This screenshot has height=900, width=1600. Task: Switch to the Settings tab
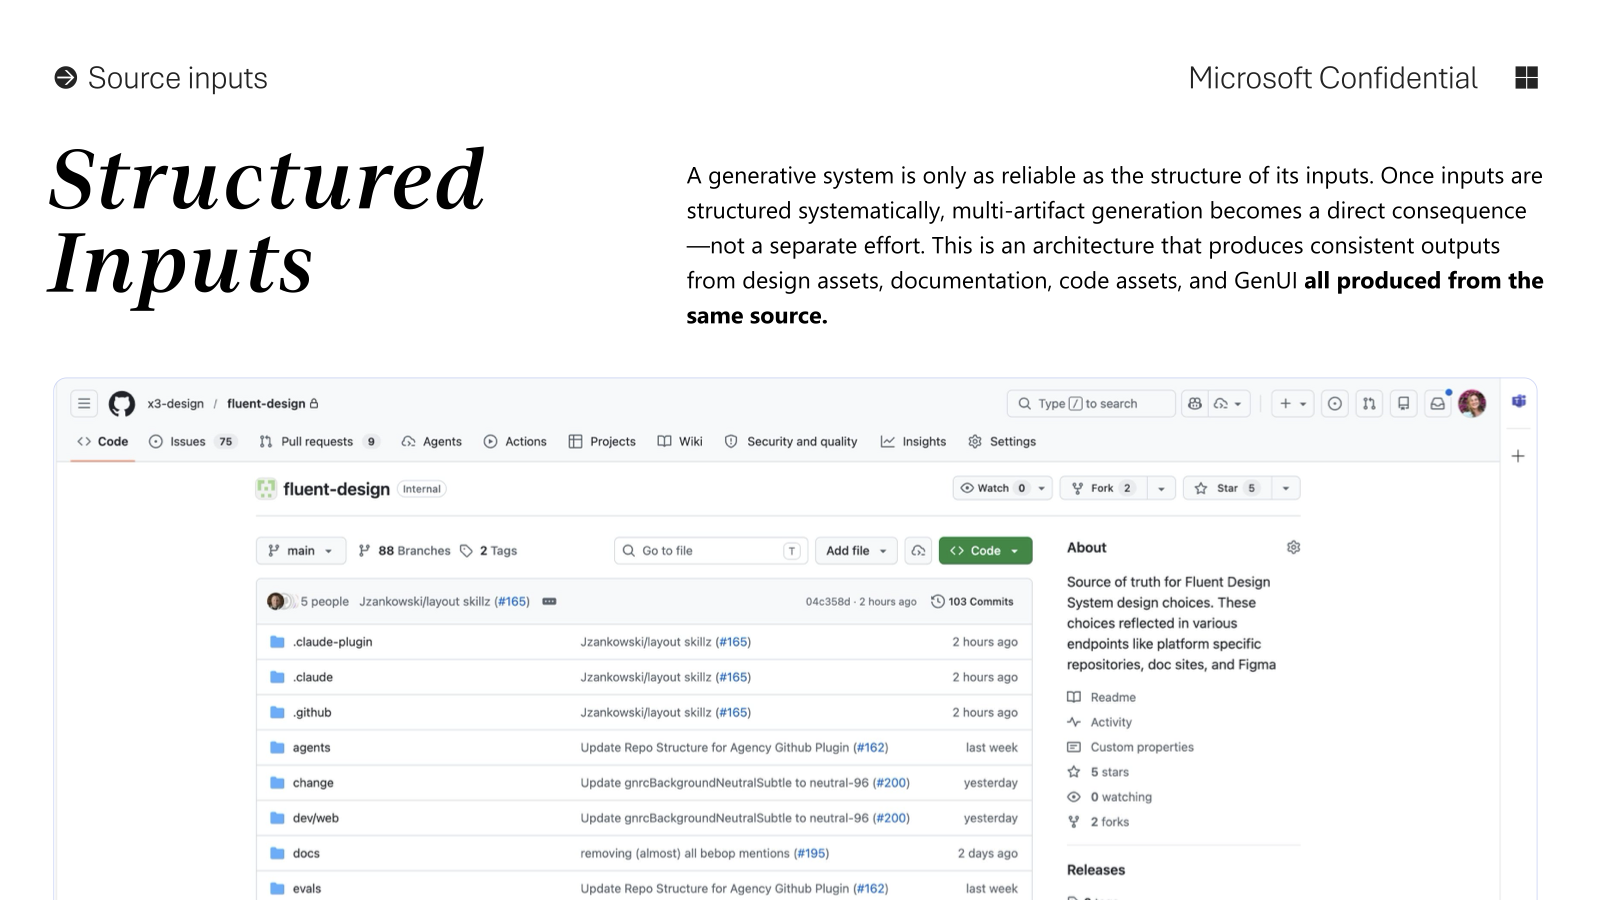[1002, 441]
